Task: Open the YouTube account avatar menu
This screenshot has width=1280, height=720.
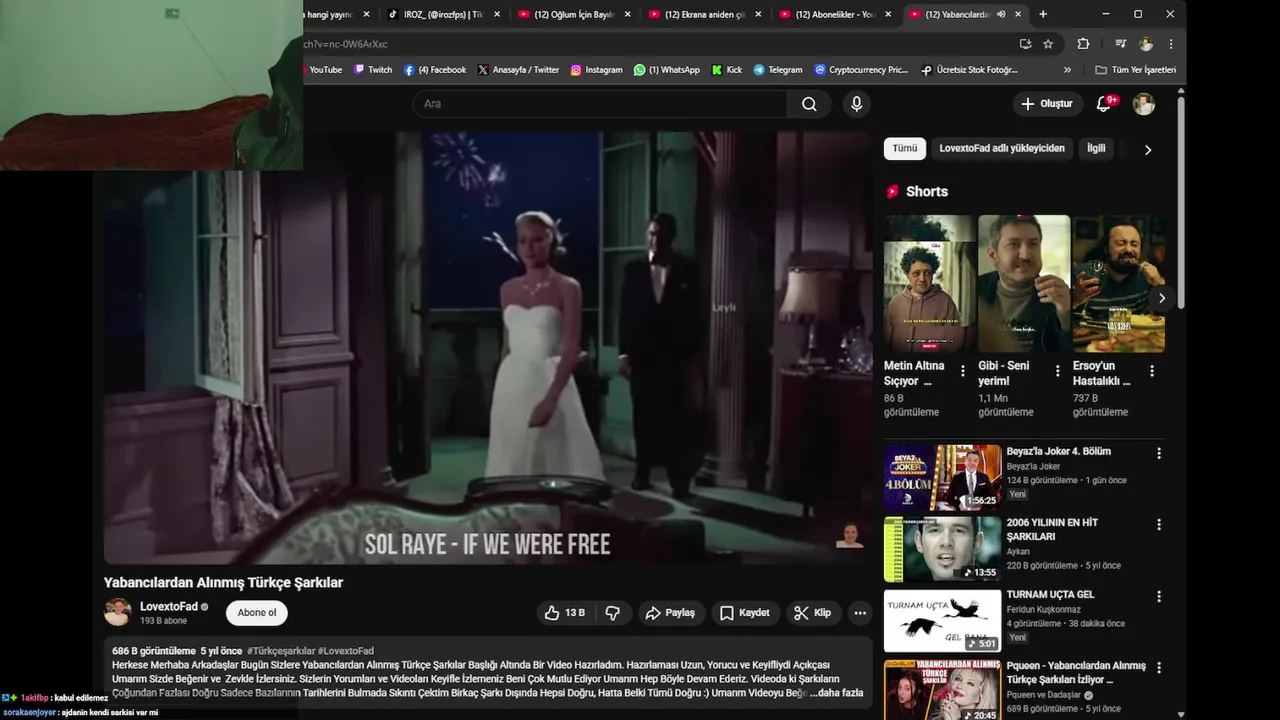Action: click(1144, 104)
